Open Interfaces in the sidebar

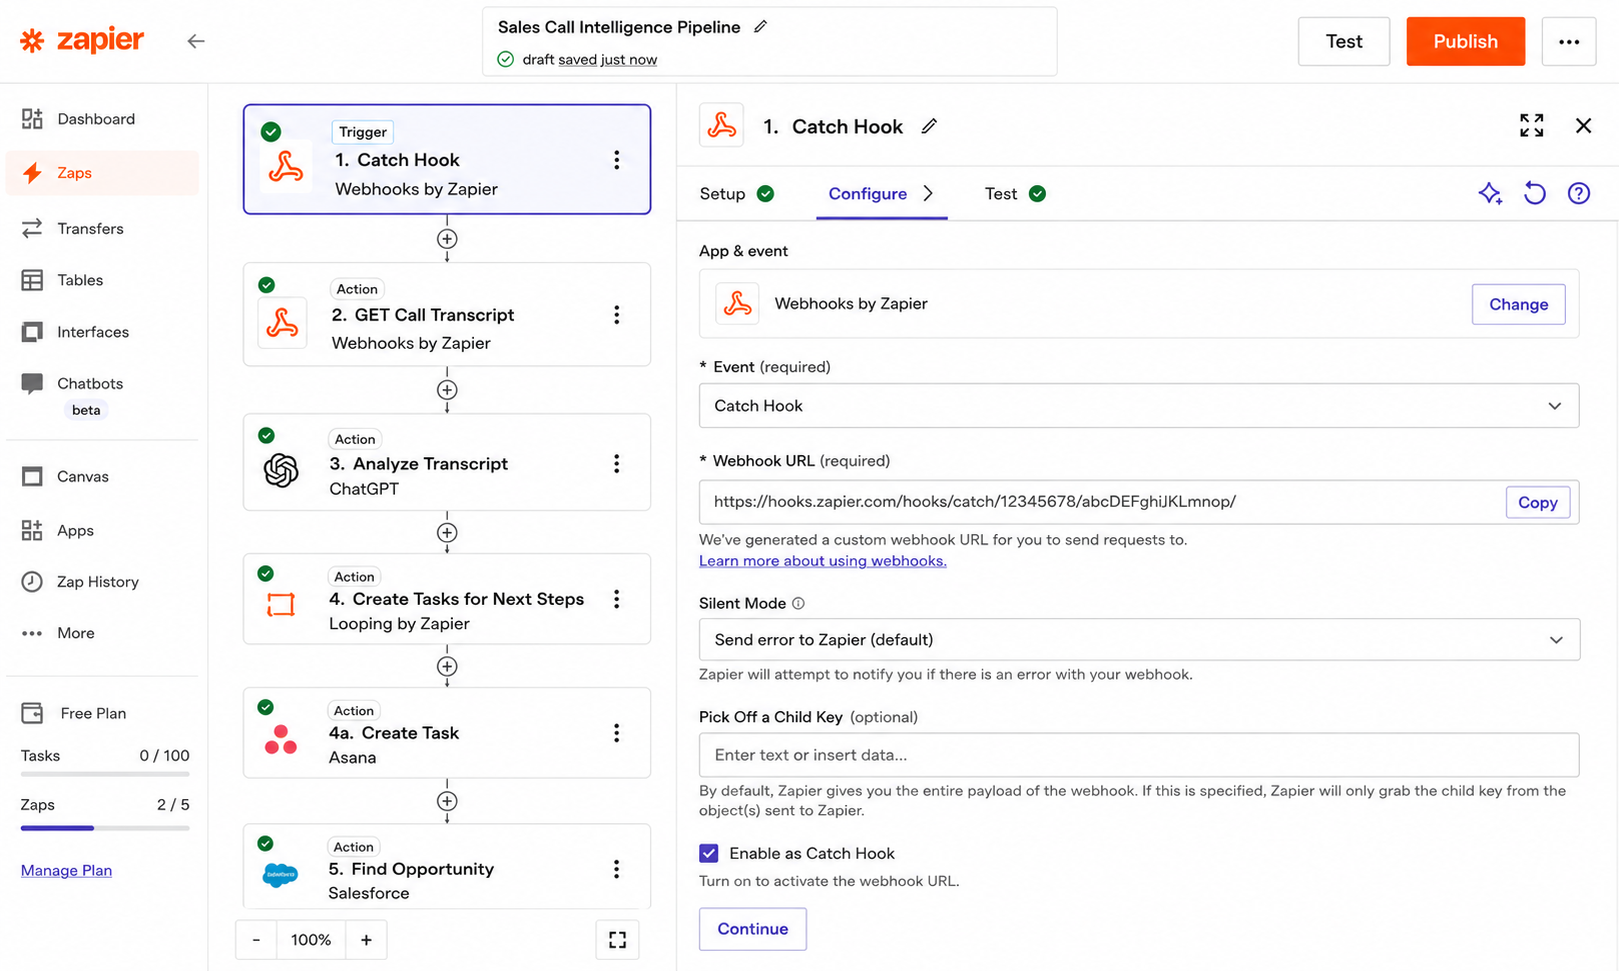pos(101,332)
